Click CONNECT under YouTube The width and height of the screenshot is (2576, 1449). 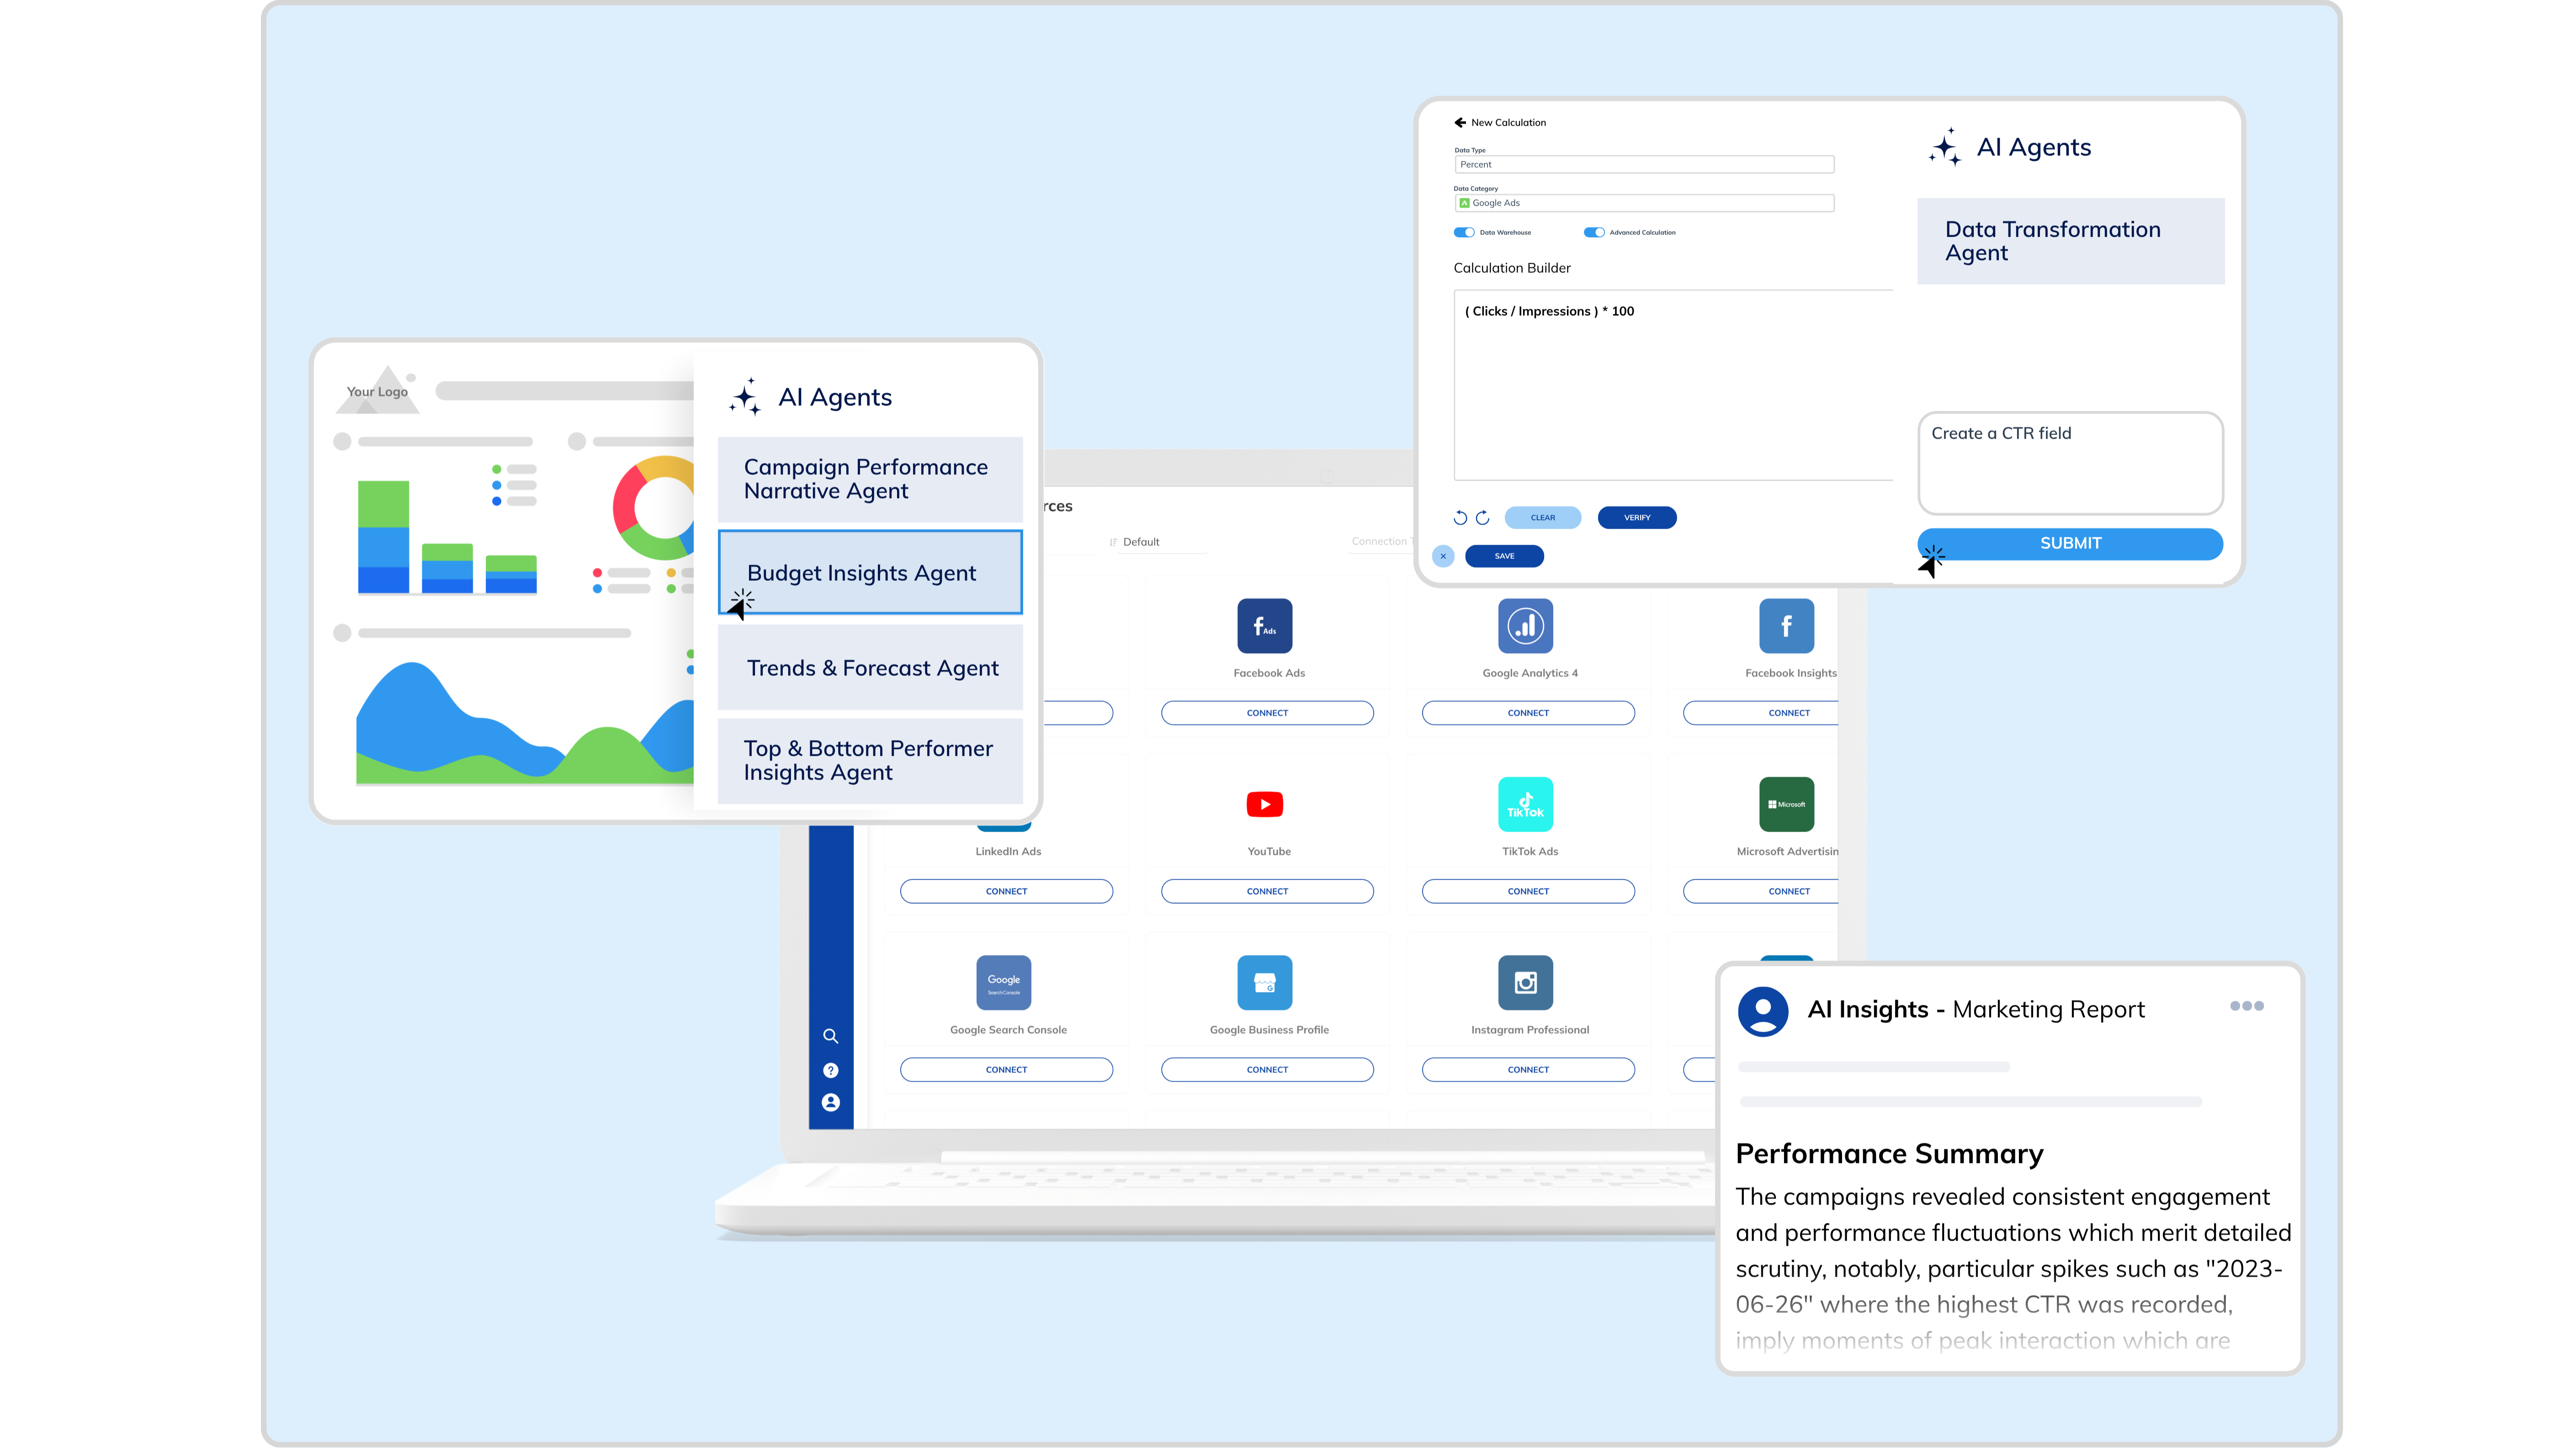click(x=1267, y=891)
